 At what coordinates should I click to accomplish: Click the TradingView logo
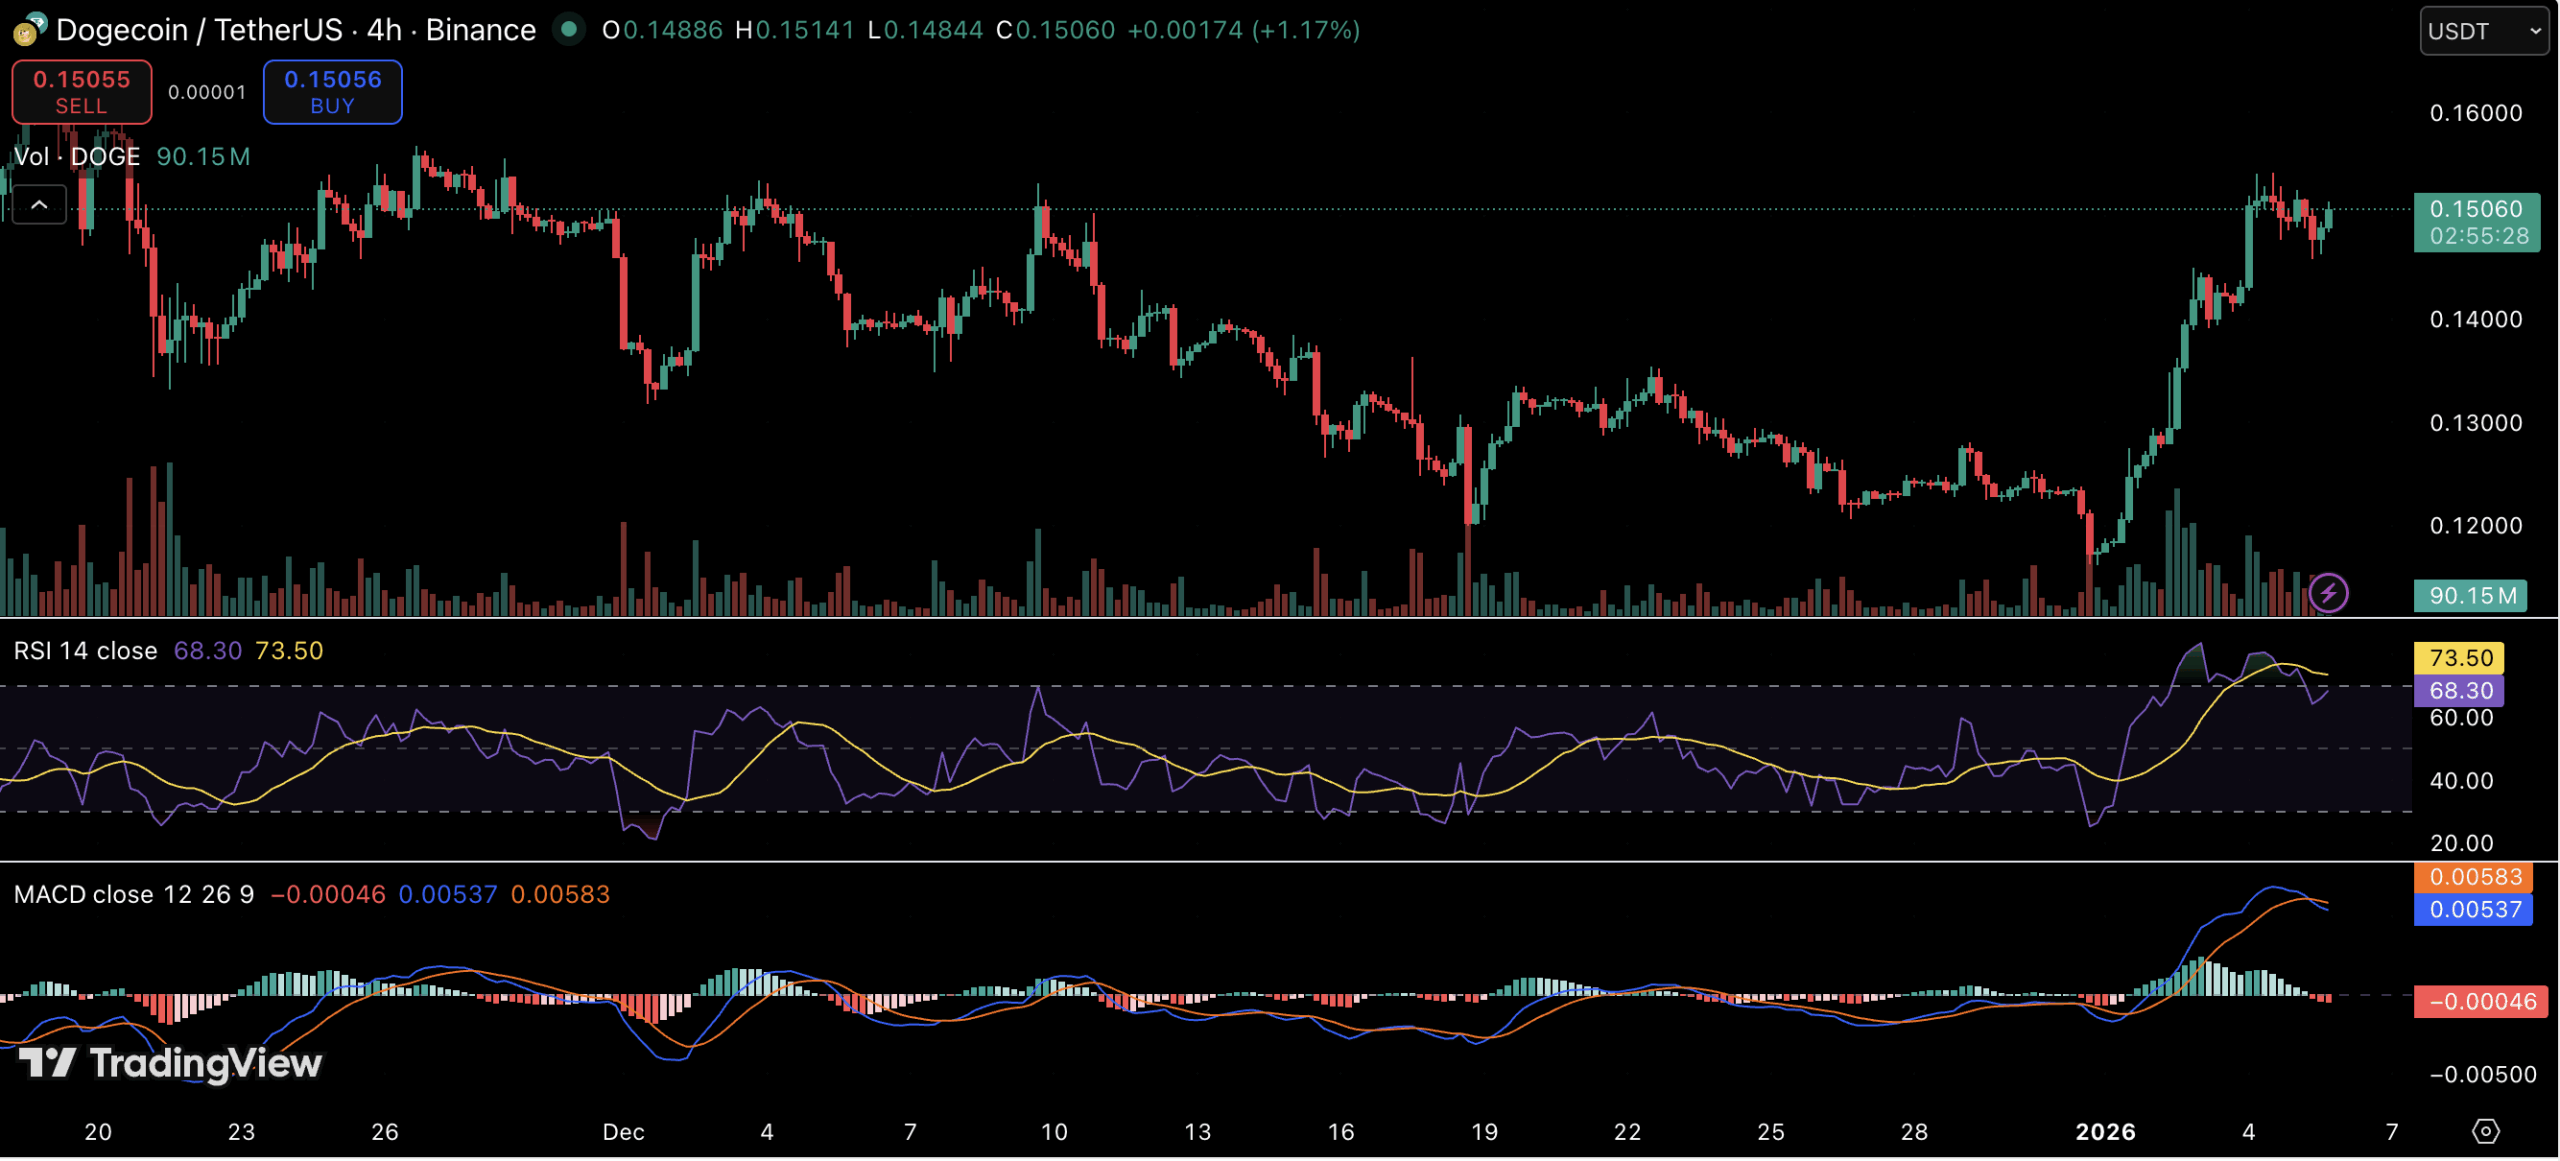point(170,1062)
